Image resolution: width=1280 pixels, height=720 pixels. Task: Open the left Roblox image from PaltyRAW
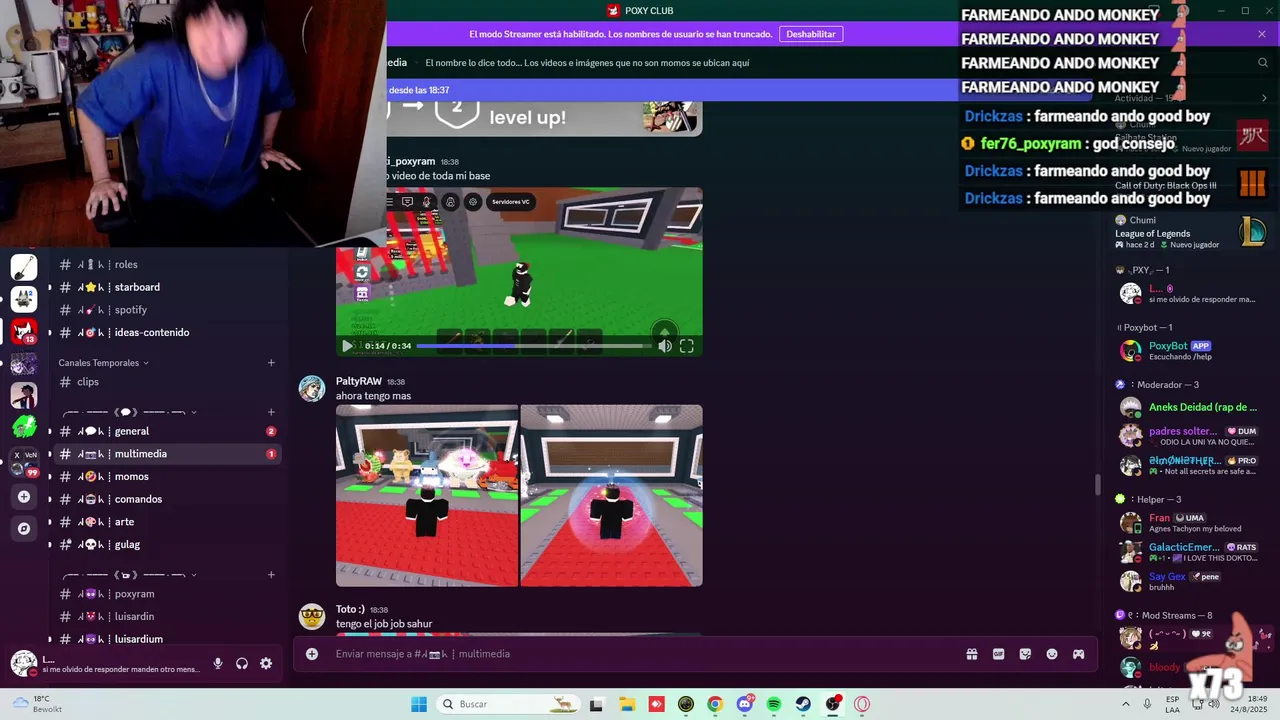[x=427, y=495]
